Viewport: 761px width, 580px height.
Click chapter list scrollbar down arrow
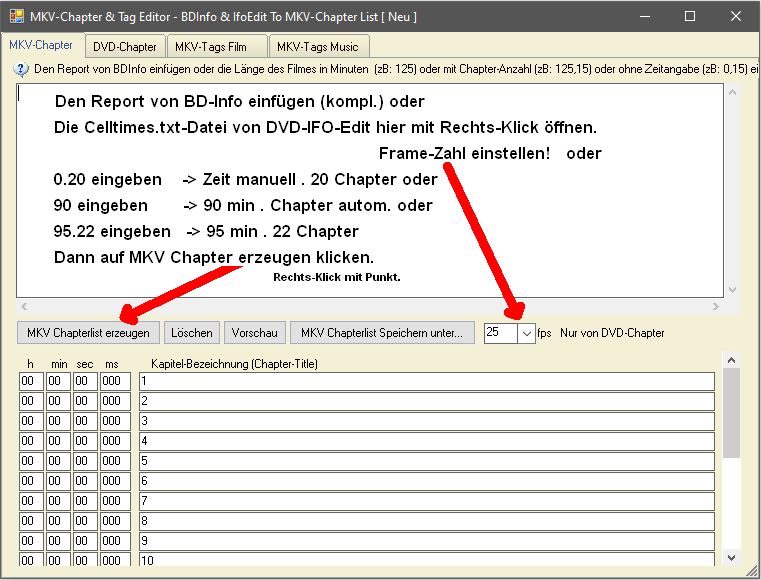click(731, 558)
